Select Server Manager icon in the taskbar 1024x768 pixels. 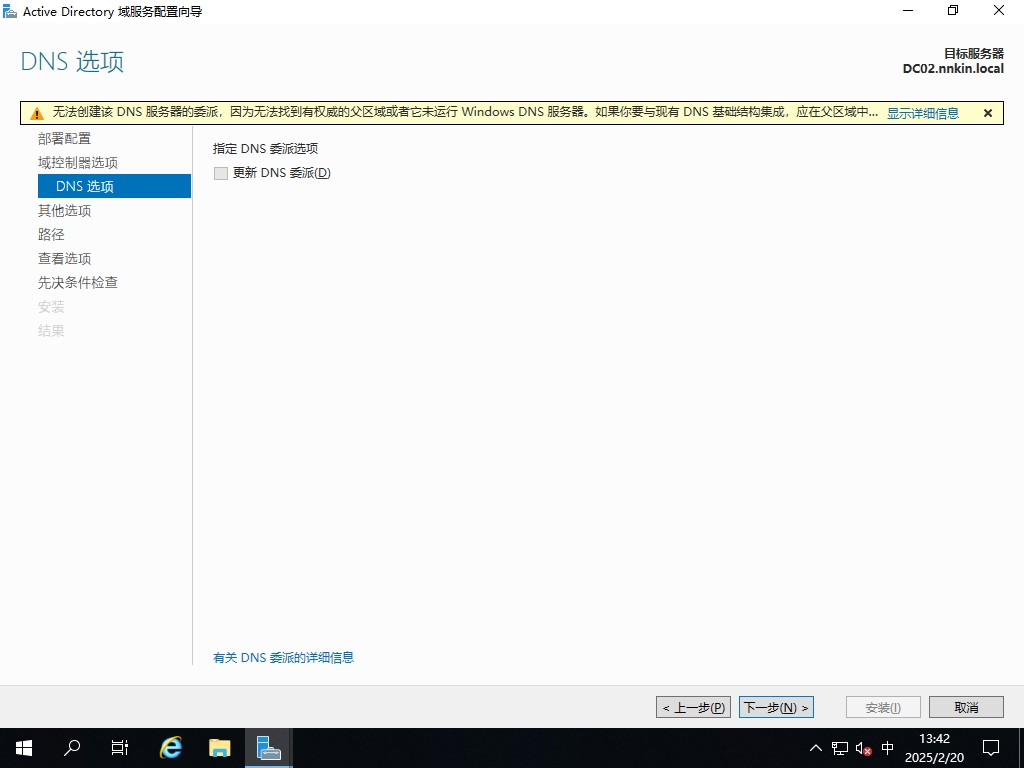tap(268, 747)
